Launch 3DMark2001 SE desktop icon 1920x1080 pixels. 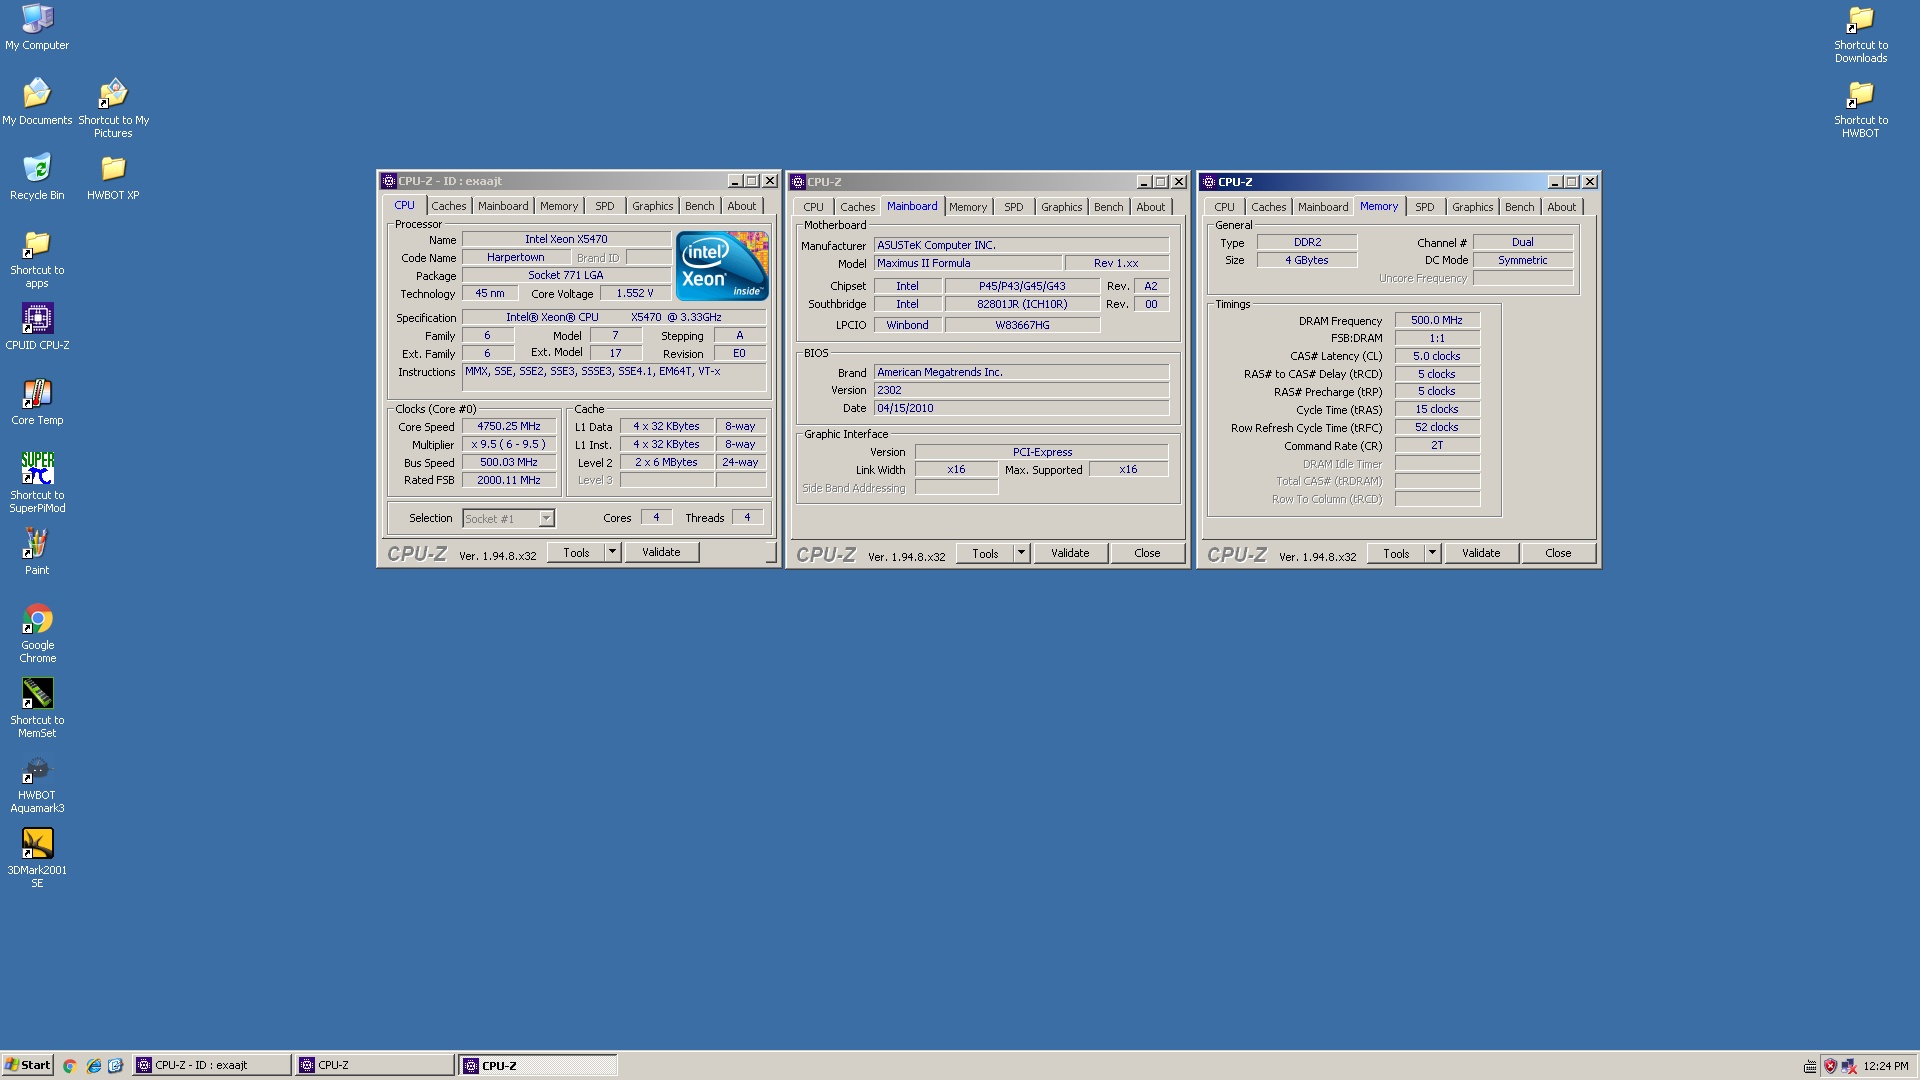point(37,858)
